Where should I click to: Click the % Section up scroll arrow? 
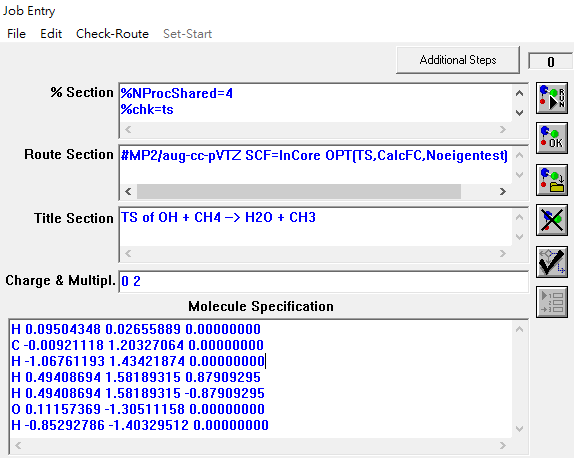[x=519, y=93]
